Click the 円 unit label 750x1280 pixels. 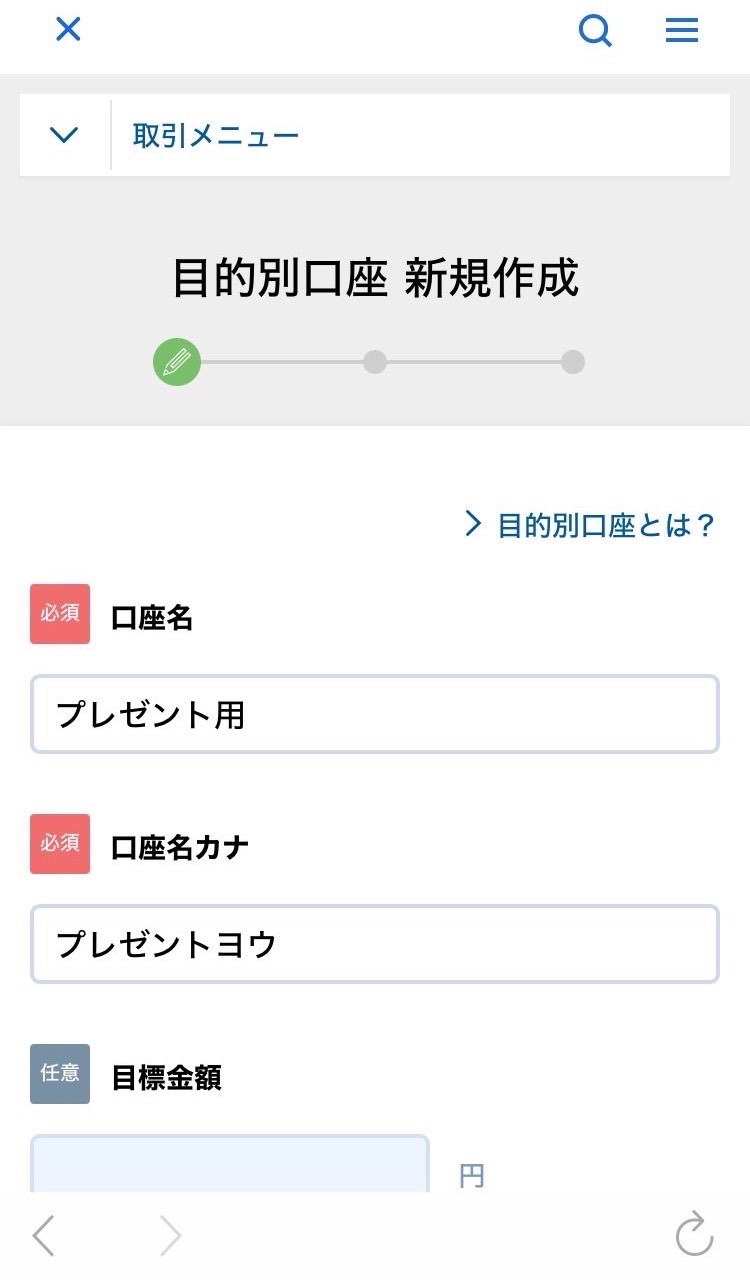tap(472, 1176)
